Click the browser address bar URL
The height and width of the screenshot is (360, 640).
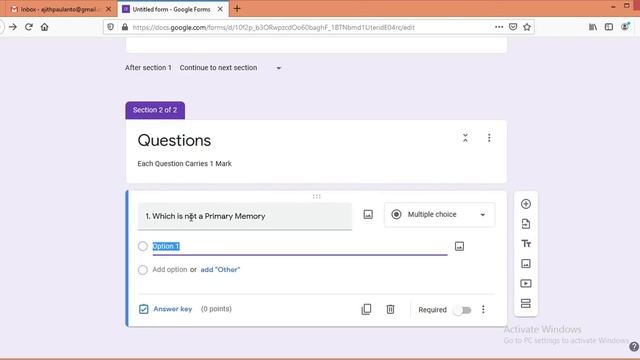tap(273, 27)
